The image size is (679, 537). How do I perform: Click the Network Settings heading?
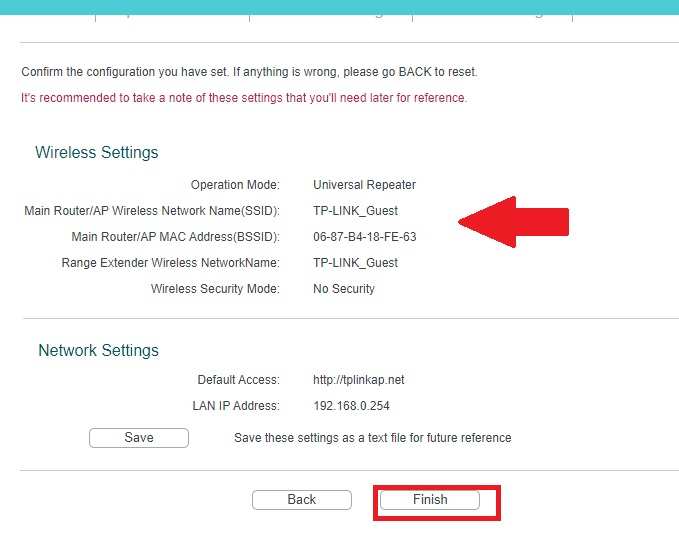(99, 350)
